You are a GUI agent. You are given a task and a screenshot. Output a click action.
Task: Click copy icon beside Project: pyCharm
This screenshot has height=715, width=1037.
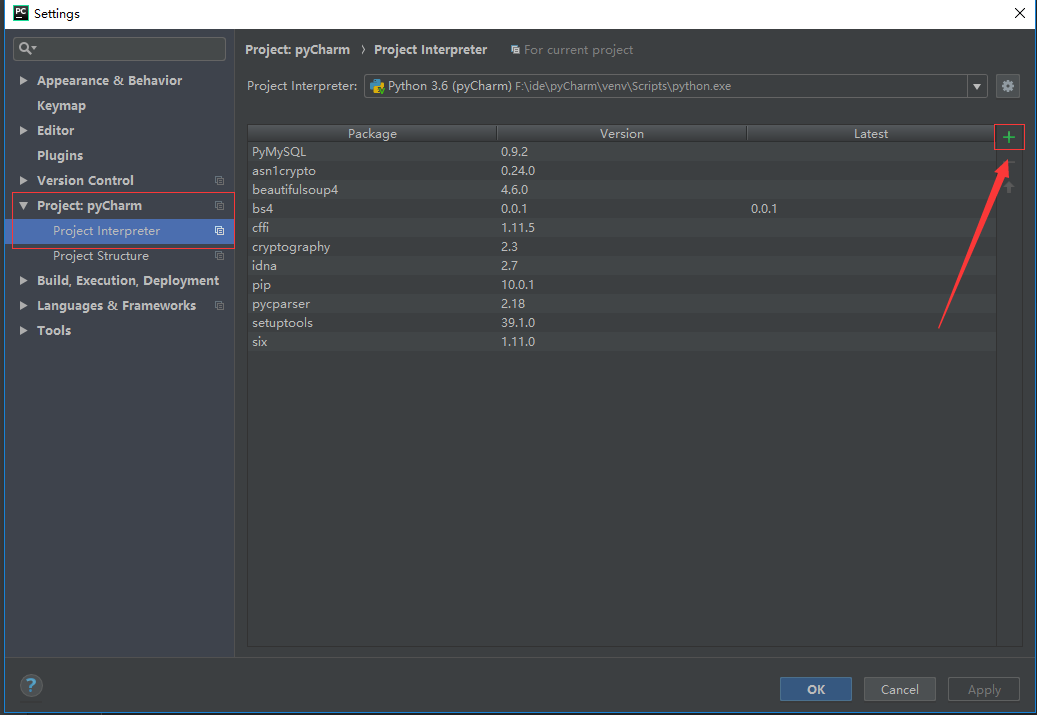pos(219,206)
